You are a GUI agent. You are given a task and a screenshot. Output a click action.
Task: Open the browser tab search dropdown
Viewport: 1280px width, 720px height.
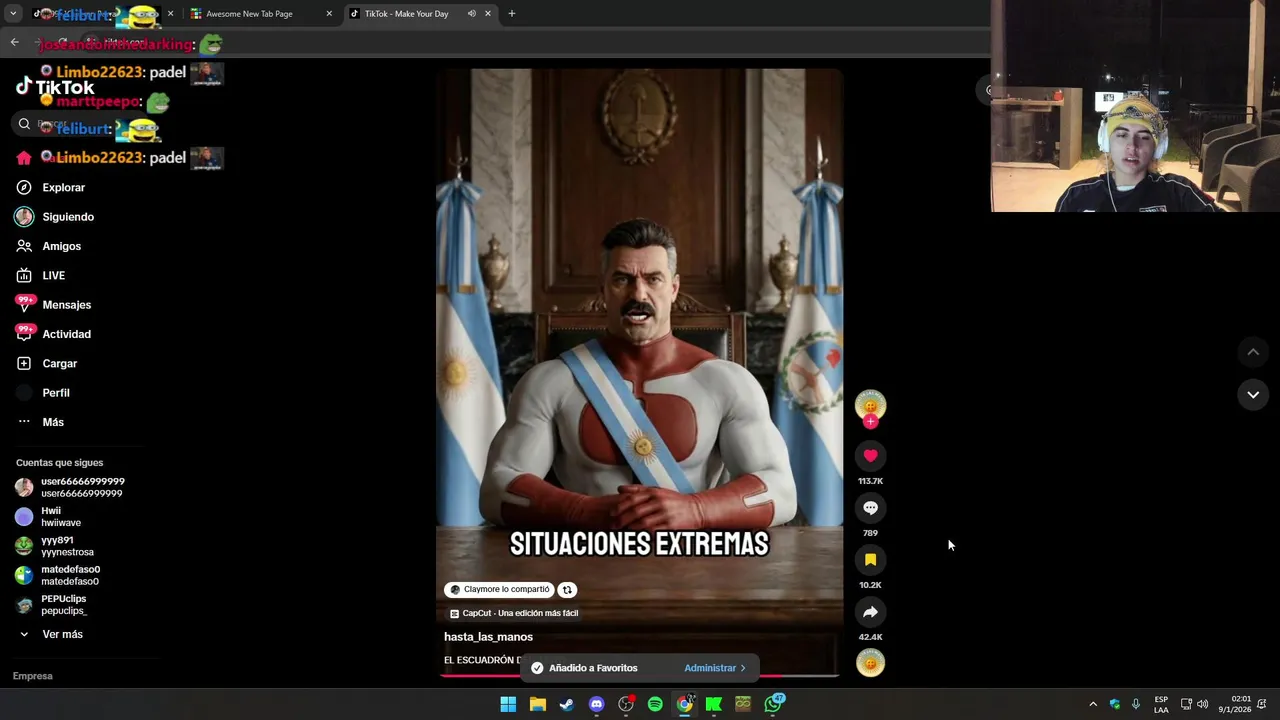point(13,14)
